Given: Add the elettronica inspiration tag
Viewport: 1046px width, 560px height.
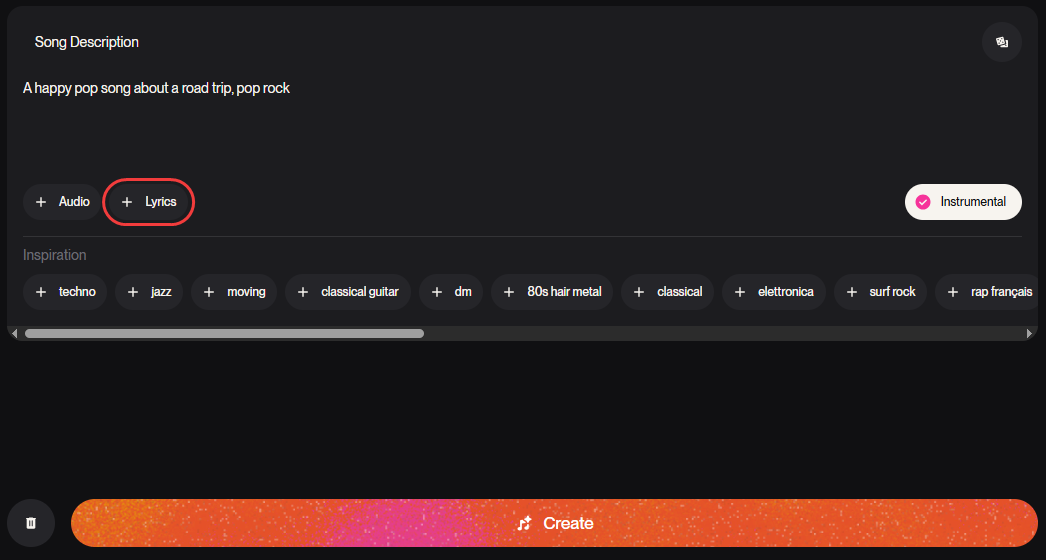Looking at the screenshot, I should 774,292.
